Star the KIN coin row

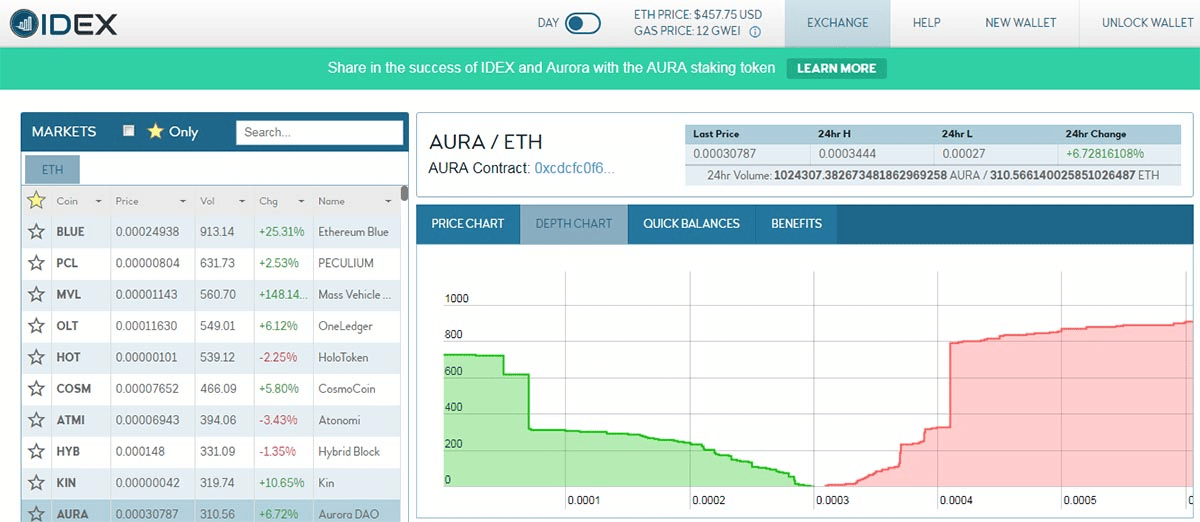37,482
